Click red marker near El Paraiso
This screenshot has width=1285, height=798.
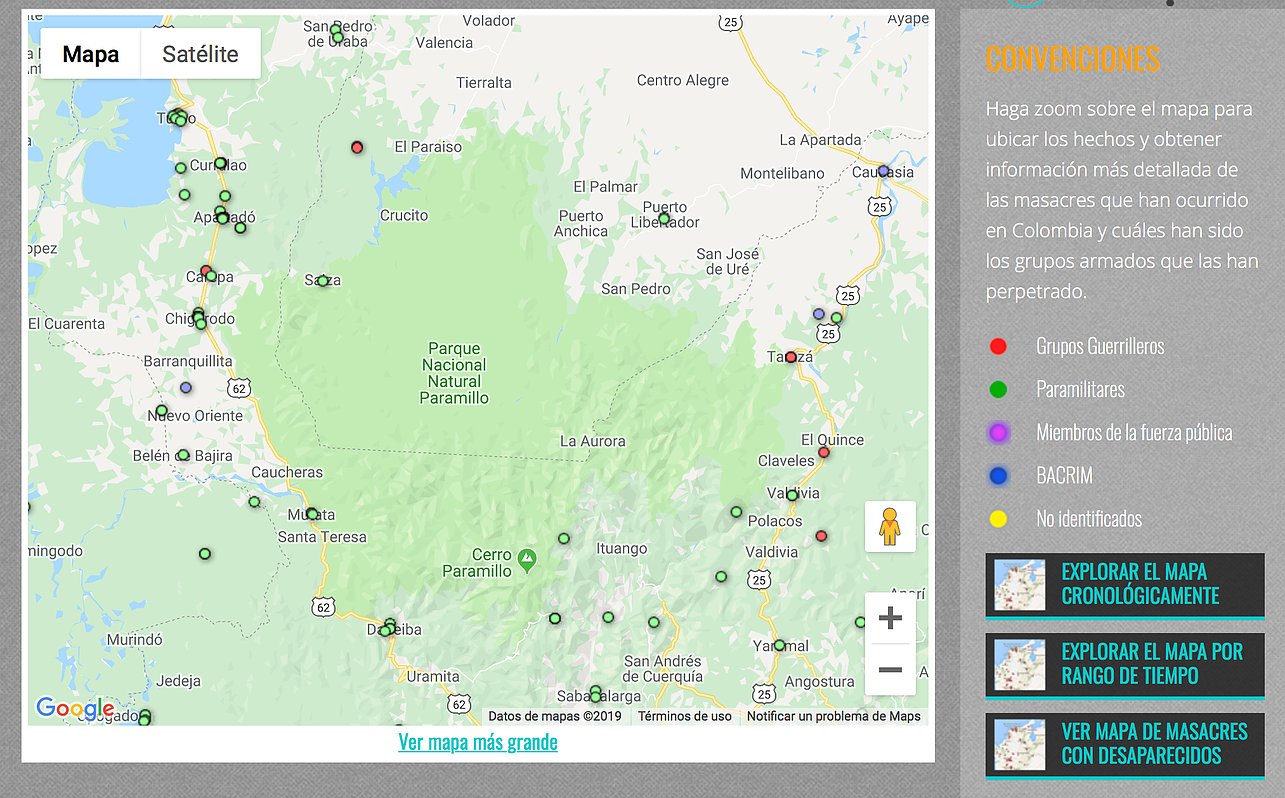(x=357, y=147)
